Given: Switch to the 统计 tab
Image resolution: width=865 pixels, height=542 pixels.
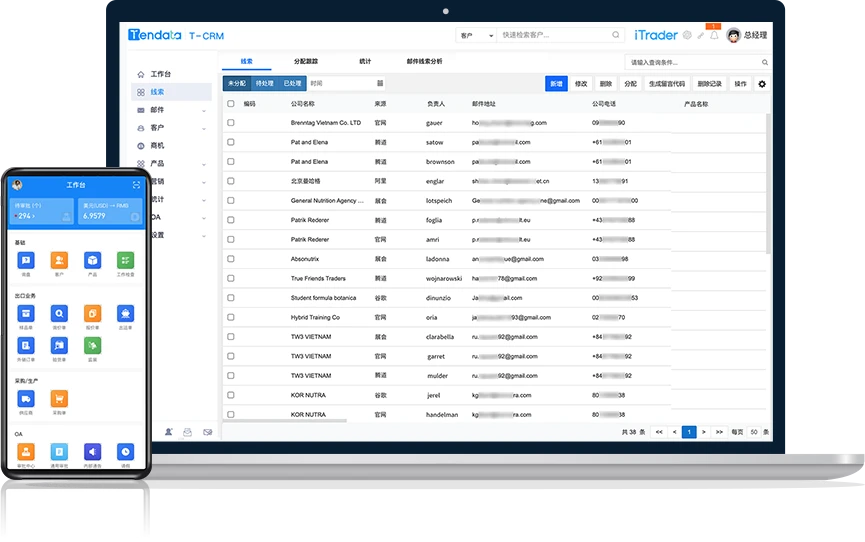Looking at the screenshot, I should (365, 61).
